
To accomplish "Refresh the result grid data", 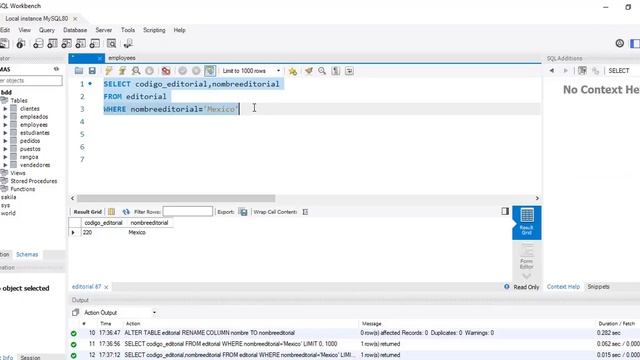I will tap(126, 212).
